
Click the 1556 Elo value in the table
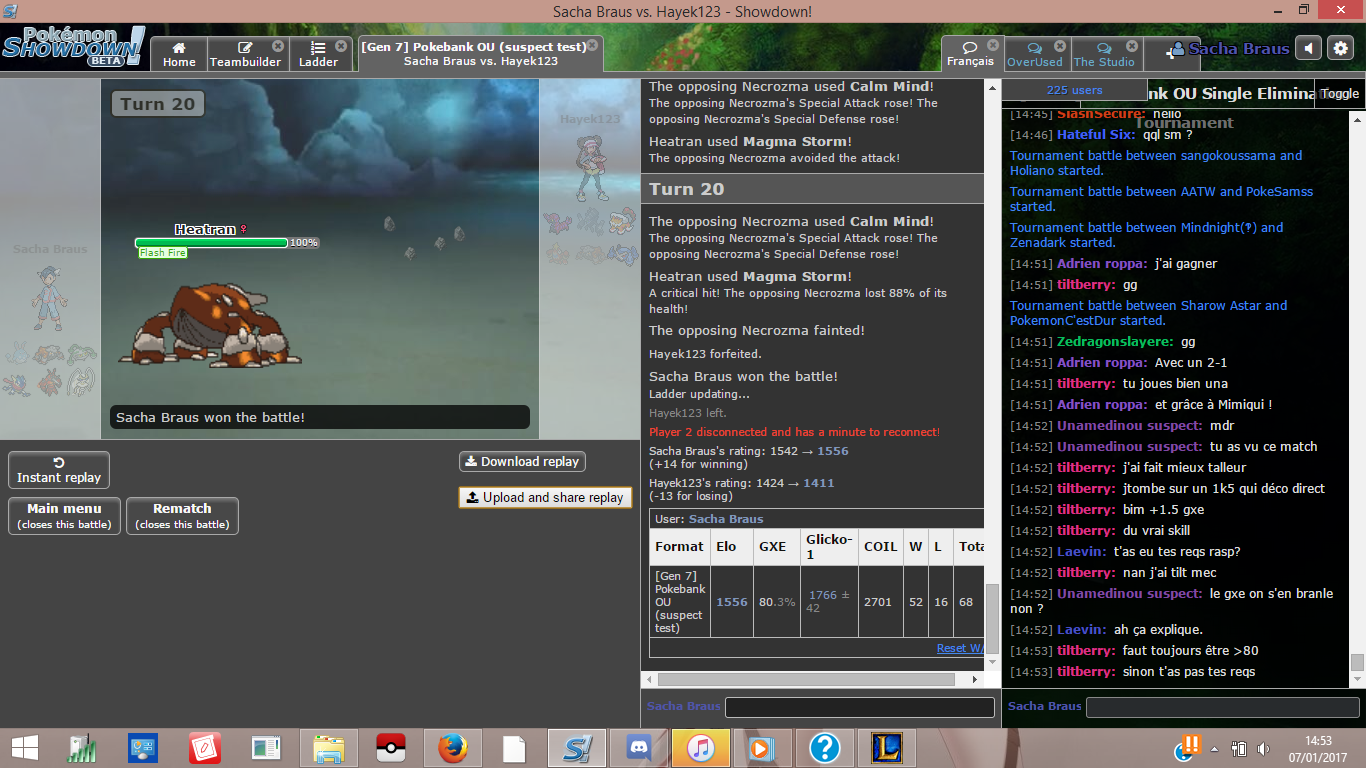[x=732, y=602]
